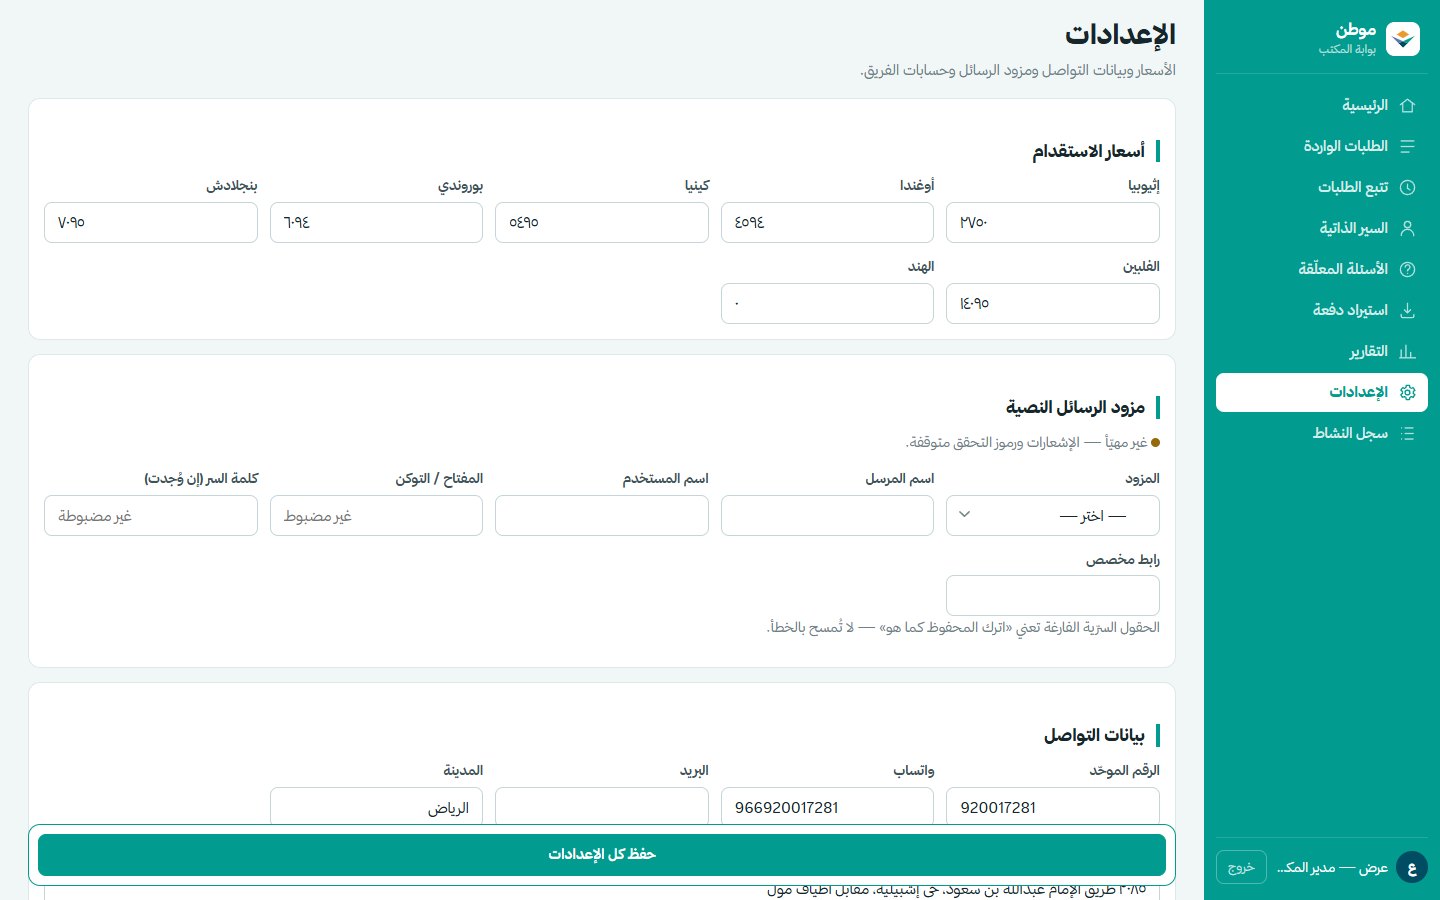Viewport: 1440px width, 900px height.
Task: Click عرض — مدير المكـ.. user label
Action: coord(1332,867)
